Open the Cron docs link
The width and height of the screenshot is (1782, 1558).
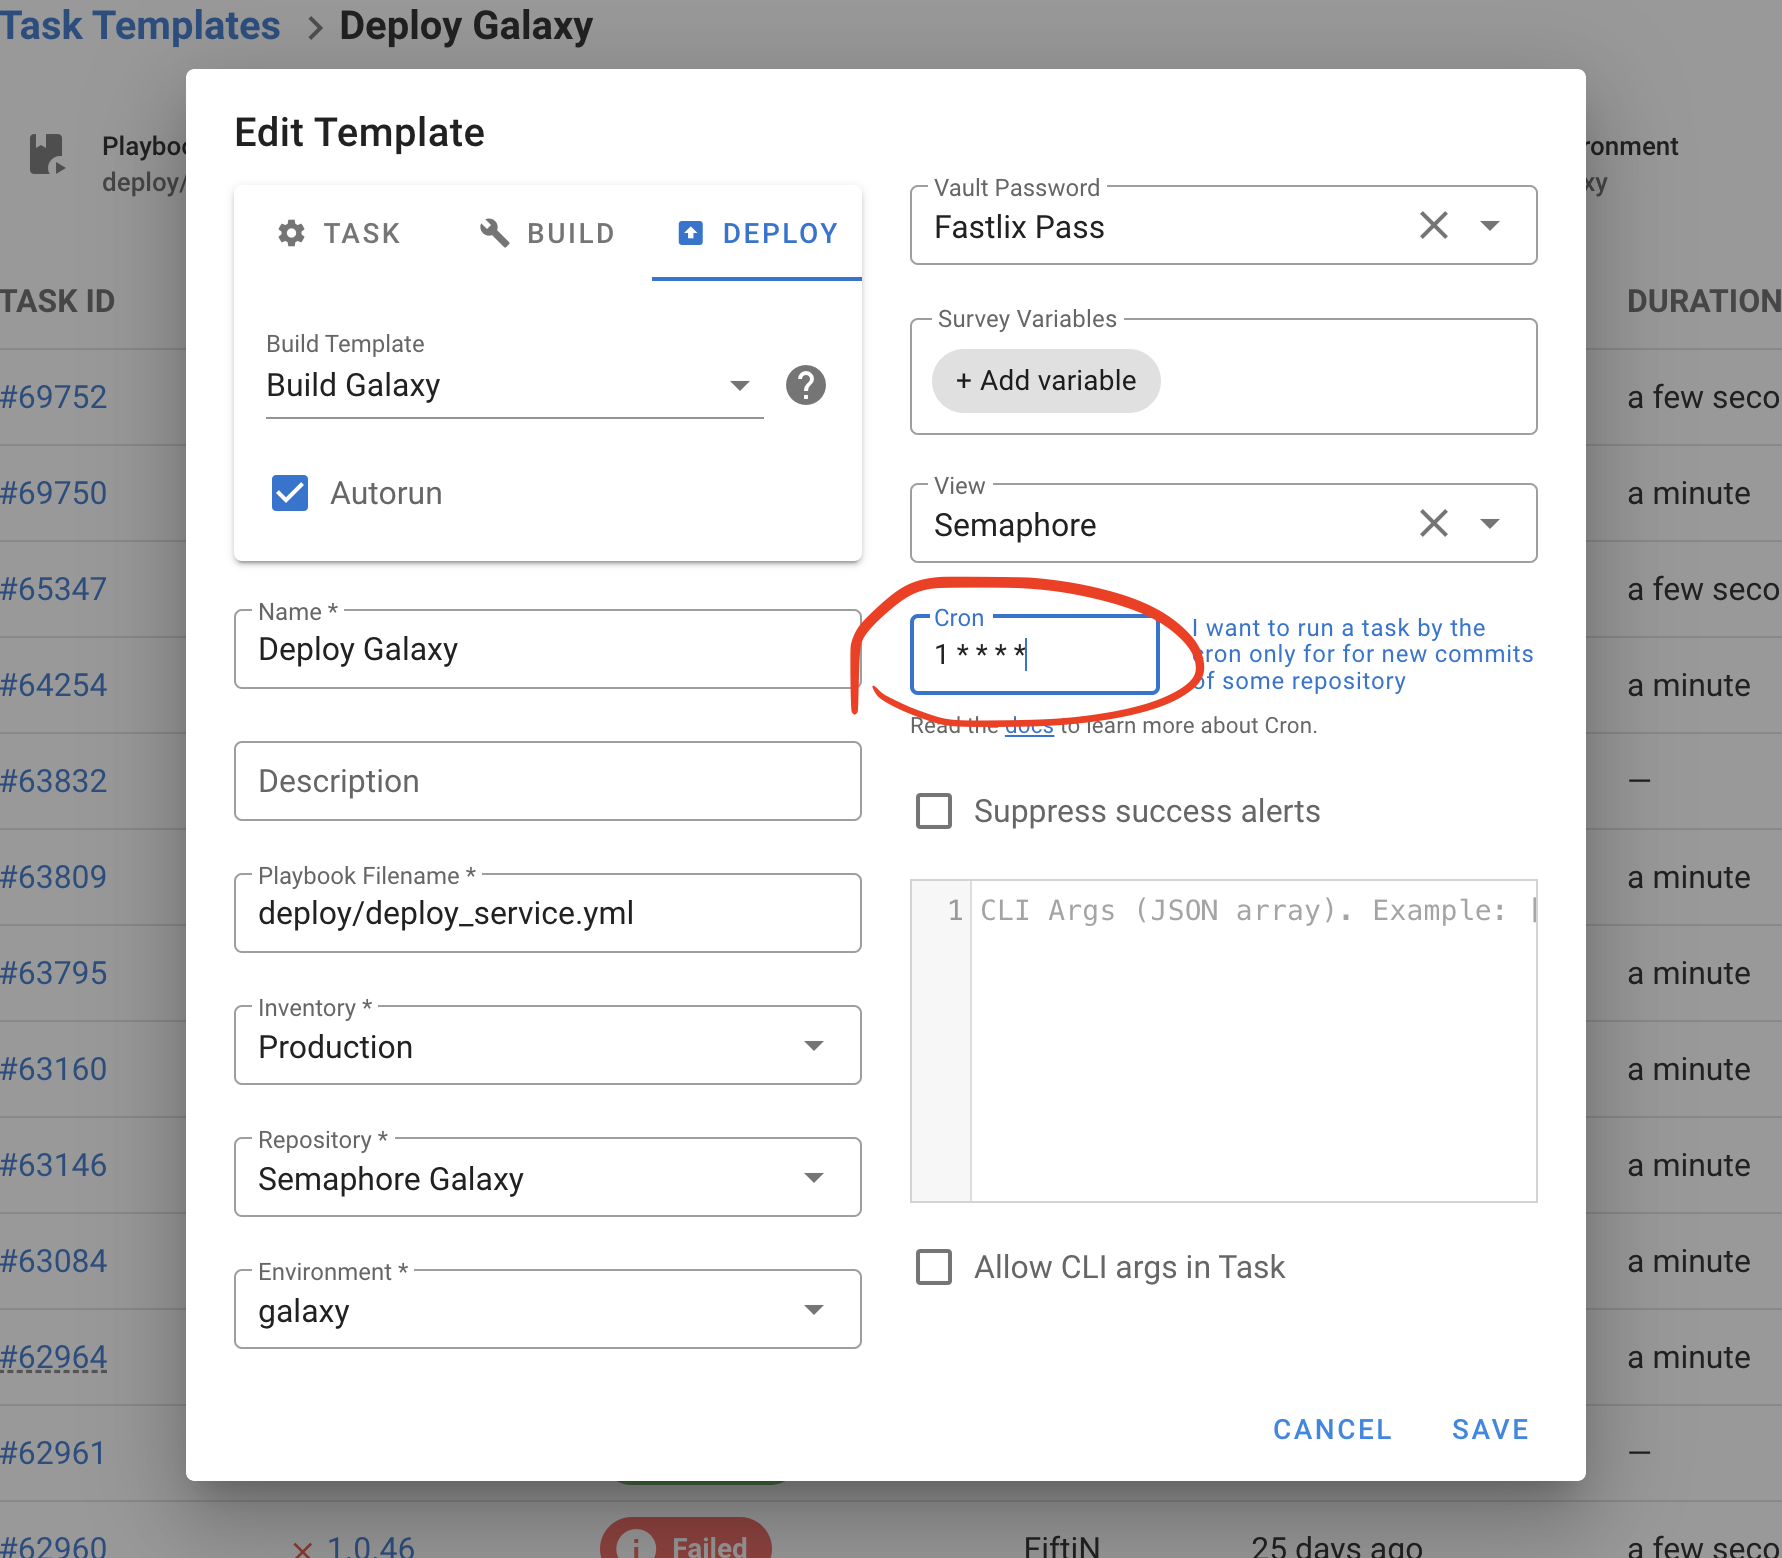click(1029, 727)
